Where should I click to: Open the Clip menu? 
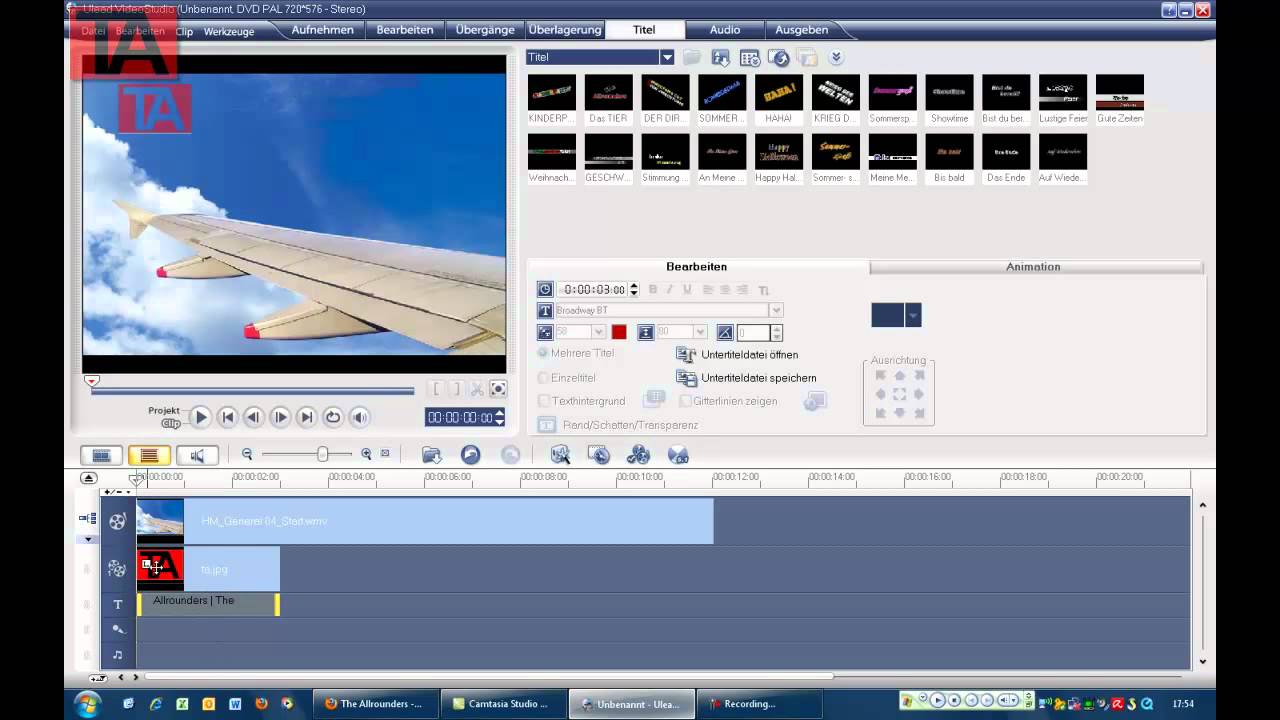point(184,31)
